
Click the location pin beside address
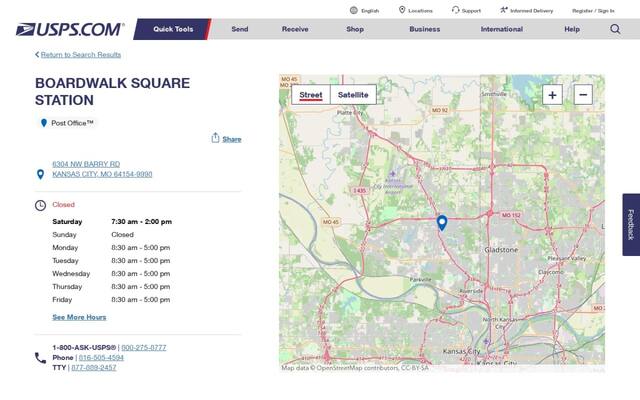pyautogui.click(x=40, y=175)
